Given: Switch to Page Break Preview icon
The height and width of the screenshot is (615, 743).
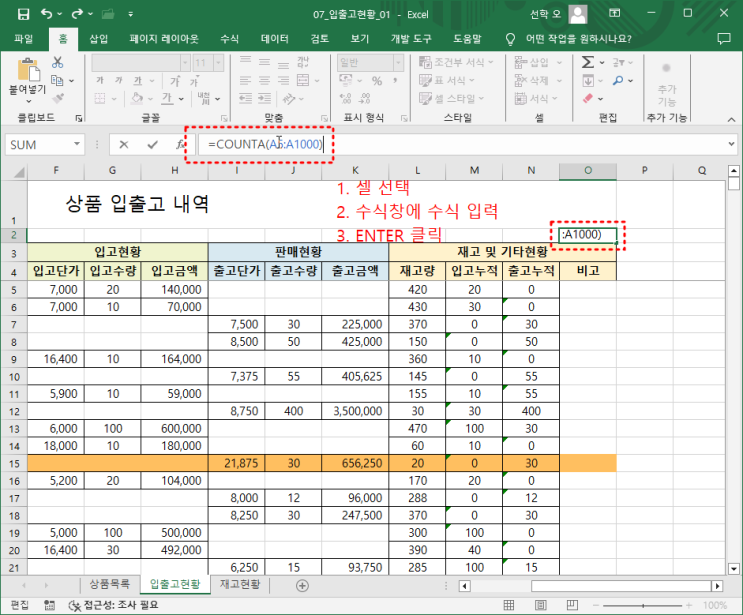Looking at the screenshot, I should (x=572, y=605).
